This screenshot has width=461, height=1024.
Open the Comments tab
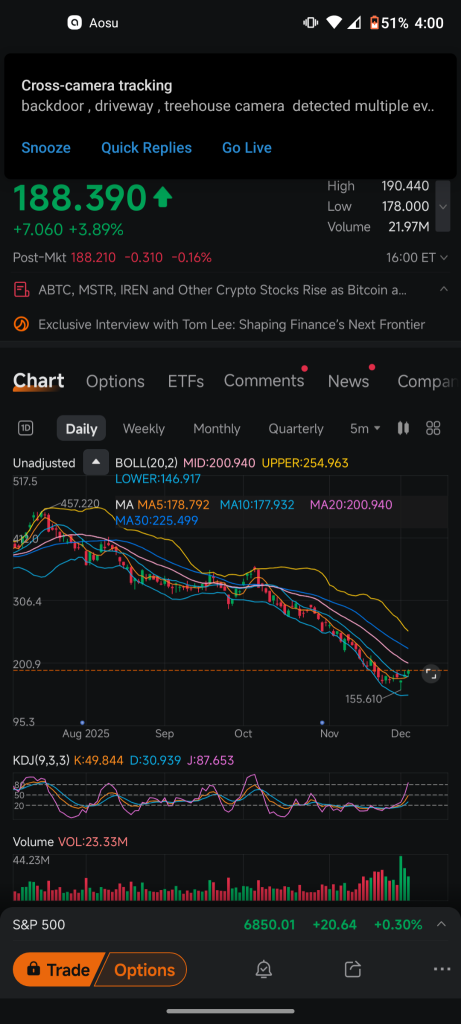tap(264, 381)
